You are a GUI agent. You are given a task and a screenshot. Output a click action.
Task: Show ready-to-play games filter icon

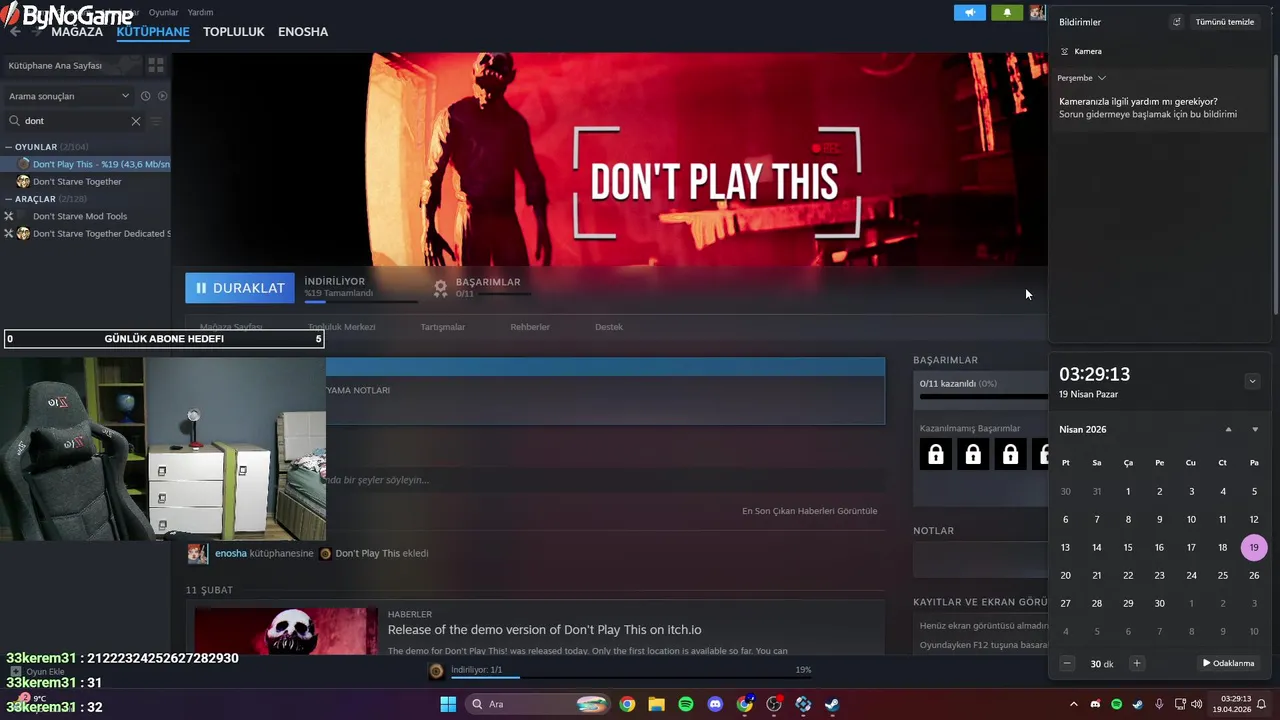point(163,96)
